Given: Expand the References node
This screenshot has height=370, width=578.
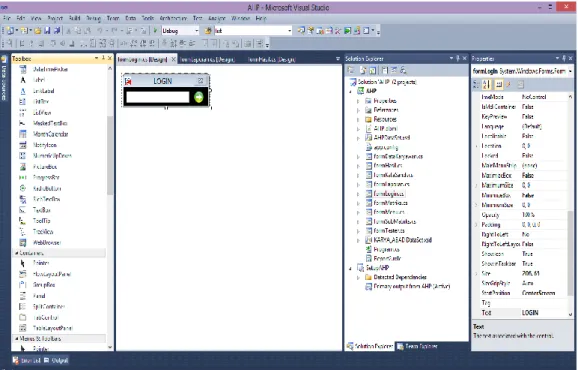Looking at the screenshot, I should [358, 110].
